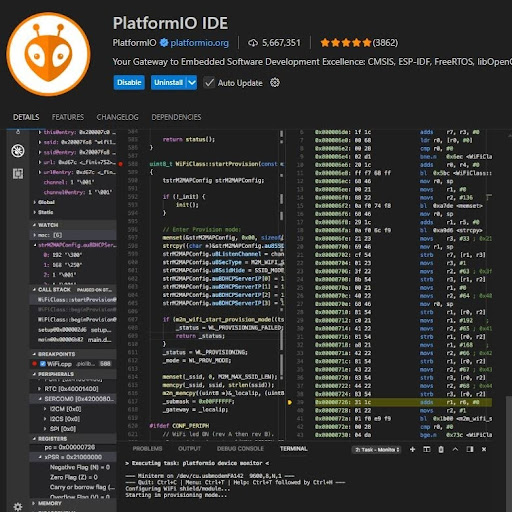Toggle Auto Update checkbox
The height and width of the screenshot is (512, 512).
(209, 83)
